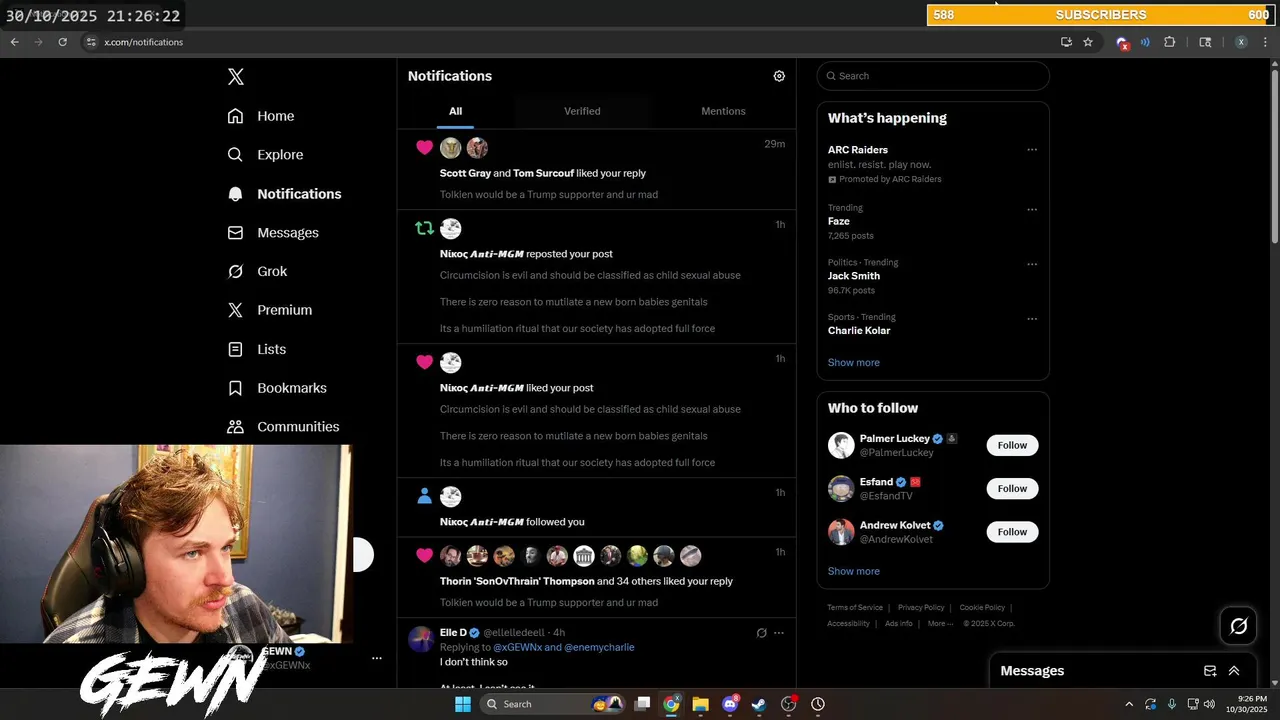Open Windows Start menu
The height and width of the screenshot is (720, 1280).
click(463, 704)
